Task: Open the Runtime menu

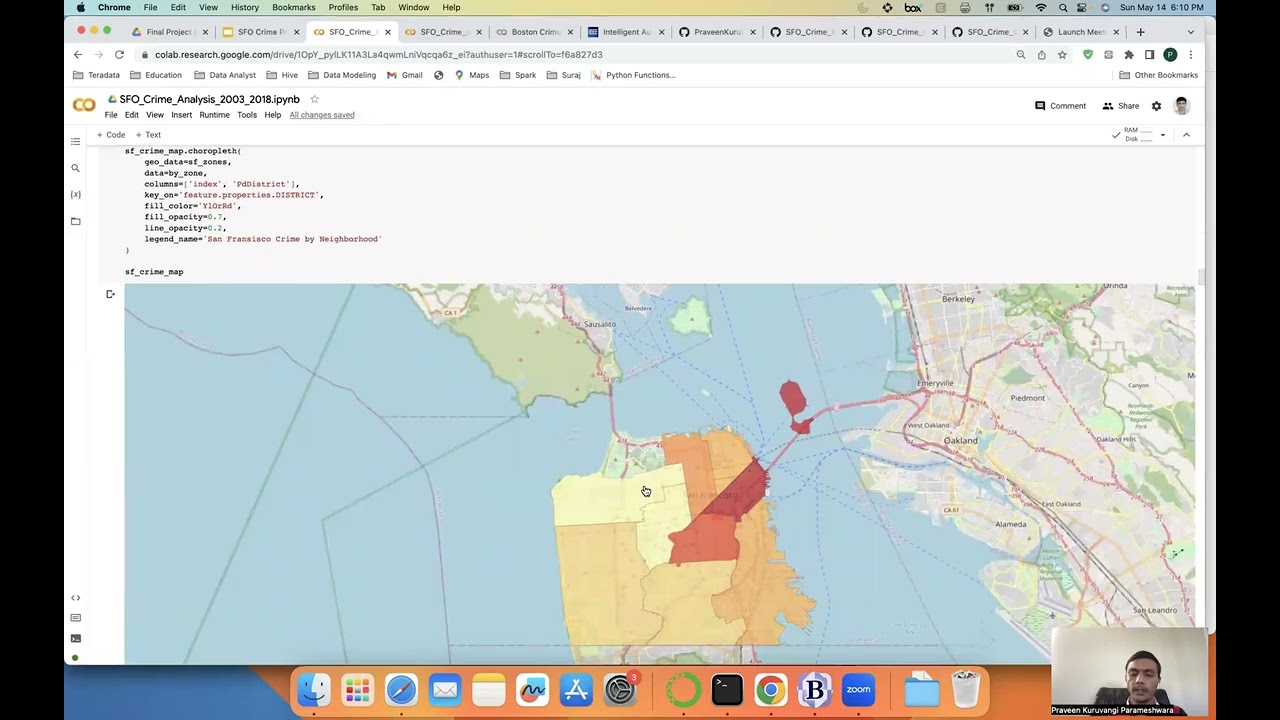Action: (x=214, y=115)
